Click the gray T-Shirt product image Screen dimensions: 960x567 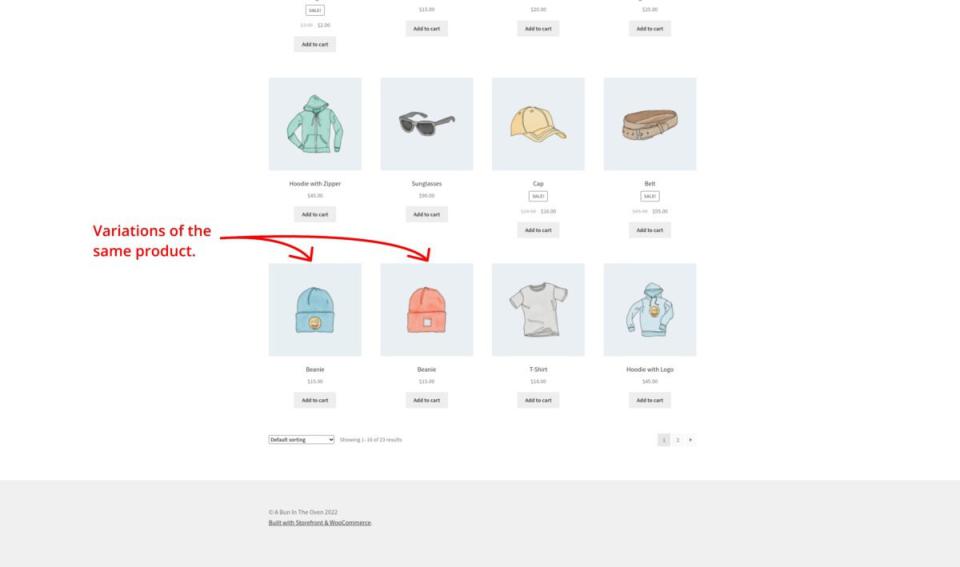pyautogui.click(x=538, y=310)
